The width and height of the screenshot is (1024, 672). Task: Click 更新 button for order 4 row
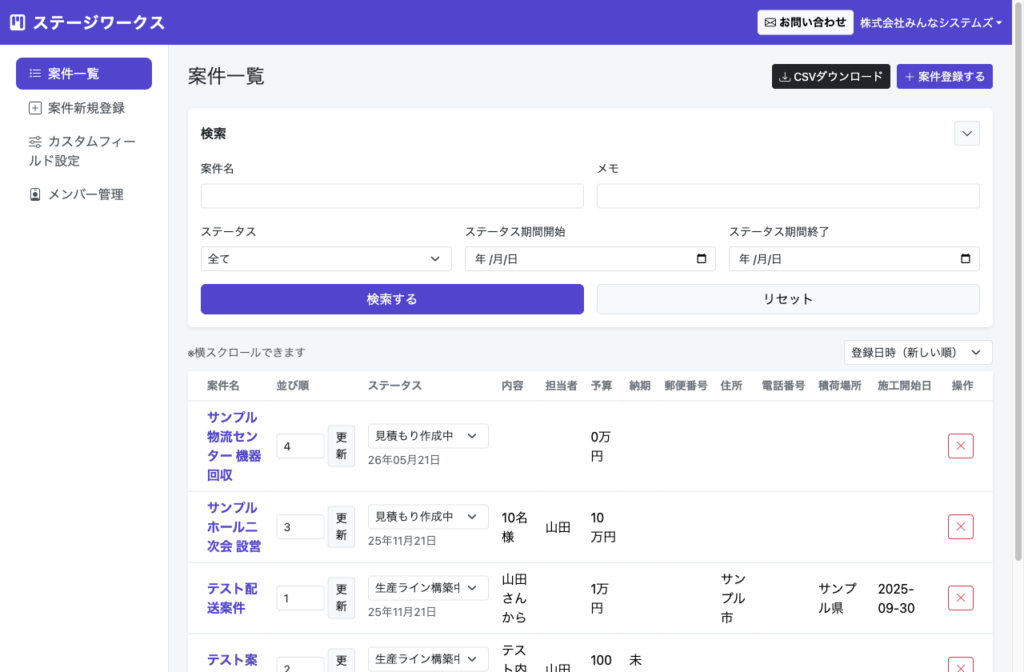pyautogui.click(x=341, y=446)
